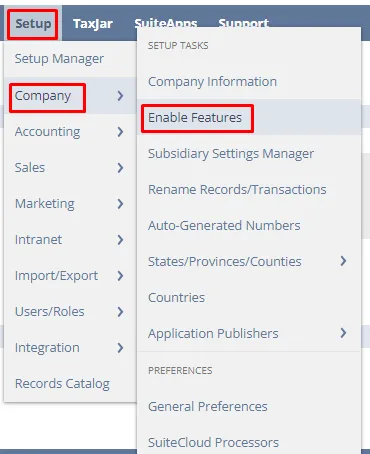370x454 pixels.
Task: Expand the Integration submenu chevron
Action: pos(120,348)
